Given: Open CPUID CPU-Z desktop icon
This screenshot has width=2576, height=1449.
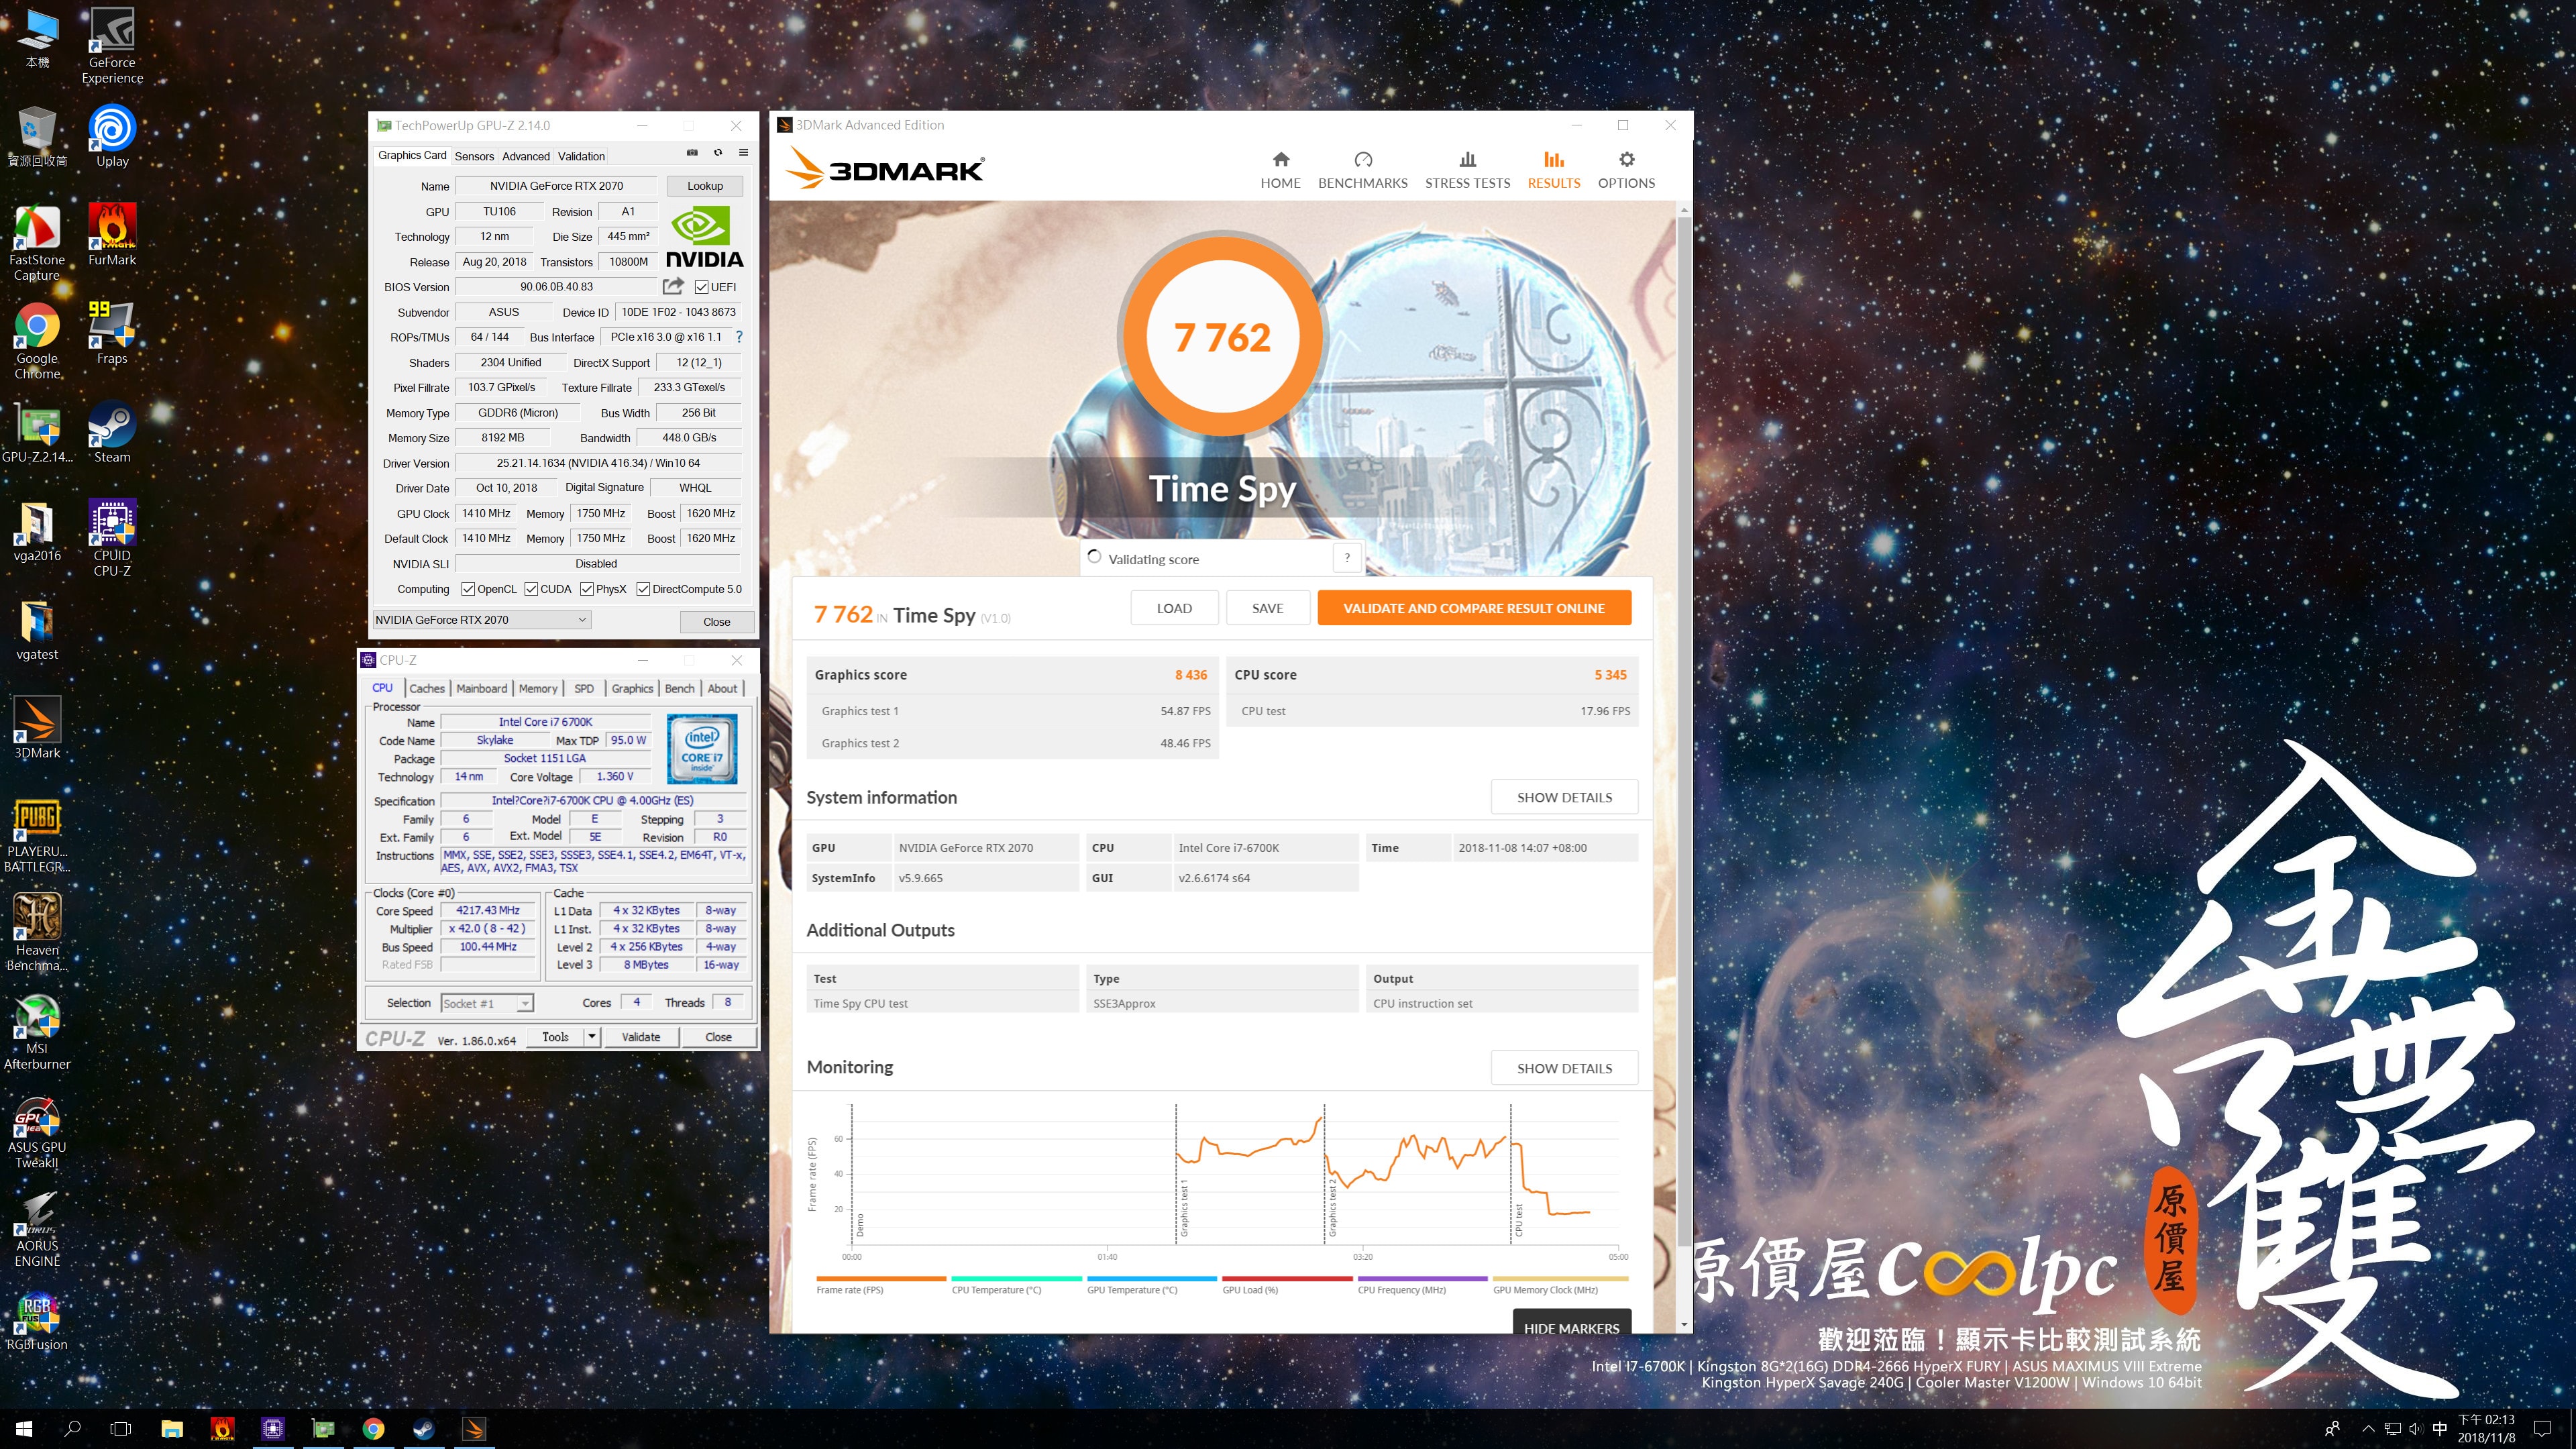Looking at the screenshot, I should [x=112, y=538].
